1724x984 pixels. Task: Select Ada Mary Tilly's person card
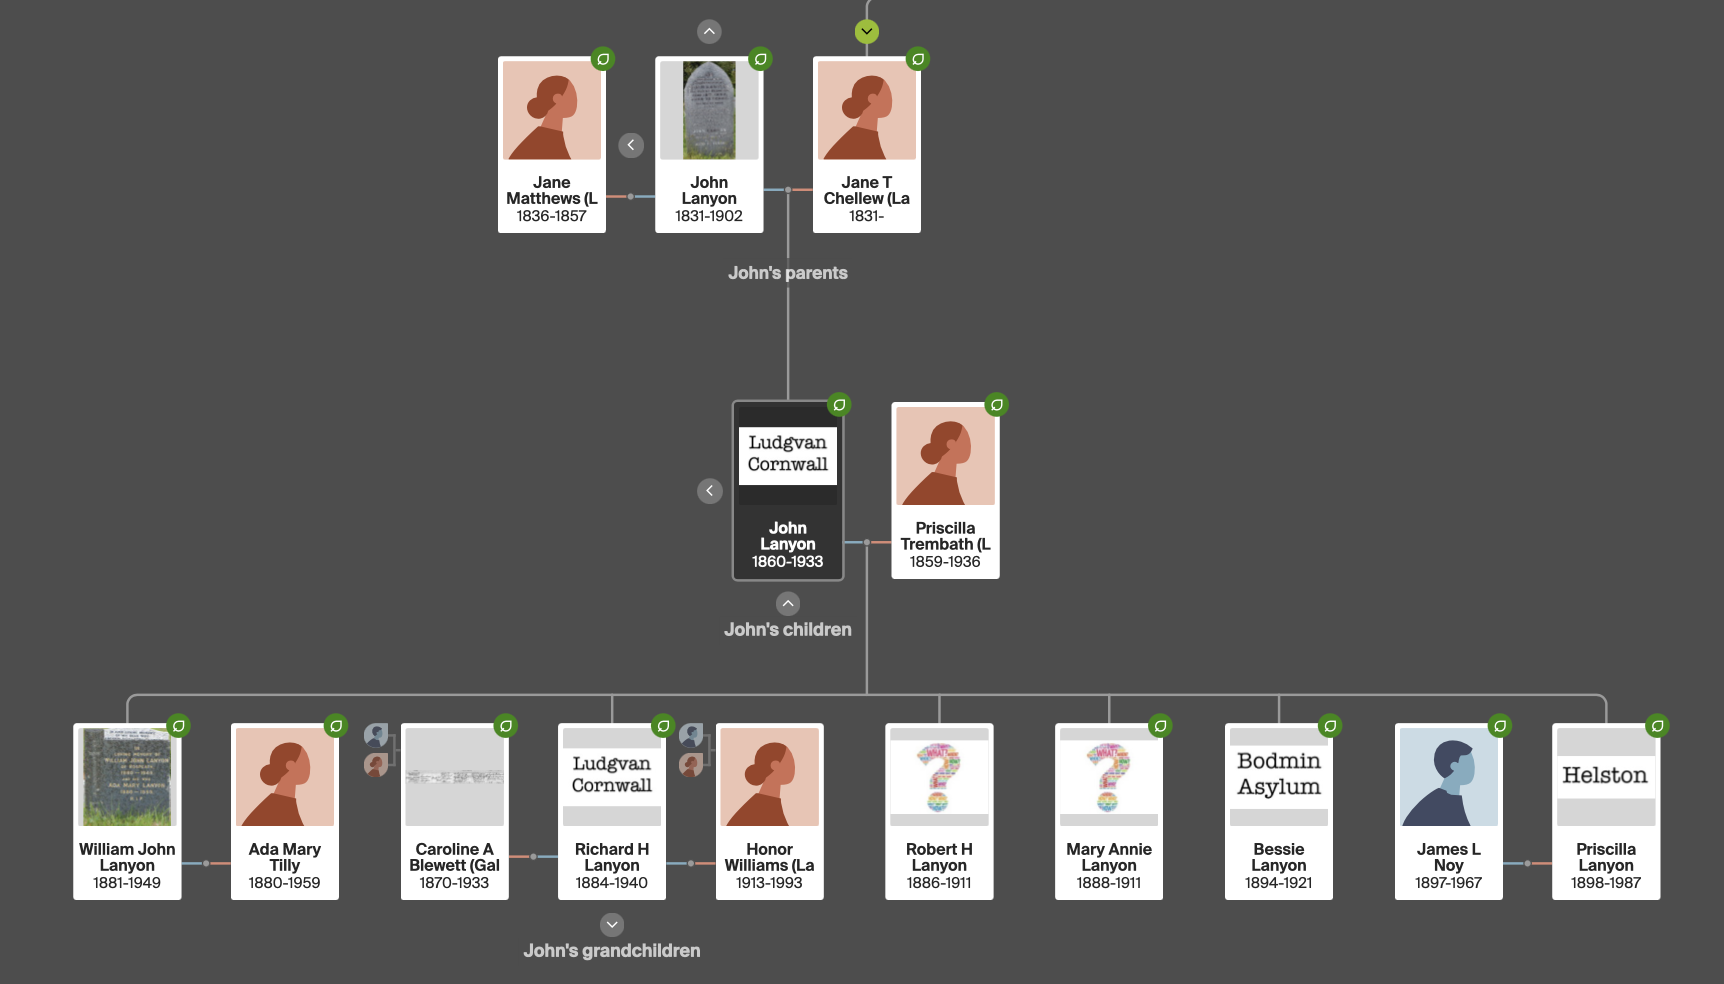[285, 811]
